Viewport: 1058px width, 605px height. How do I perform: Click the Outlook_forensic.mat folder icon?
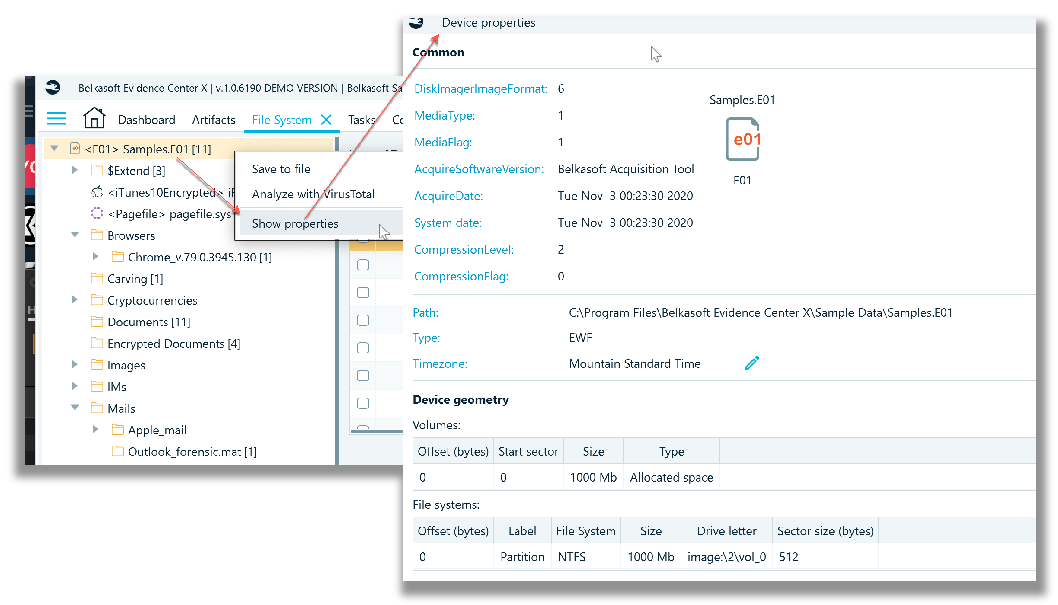coord(118,451)
